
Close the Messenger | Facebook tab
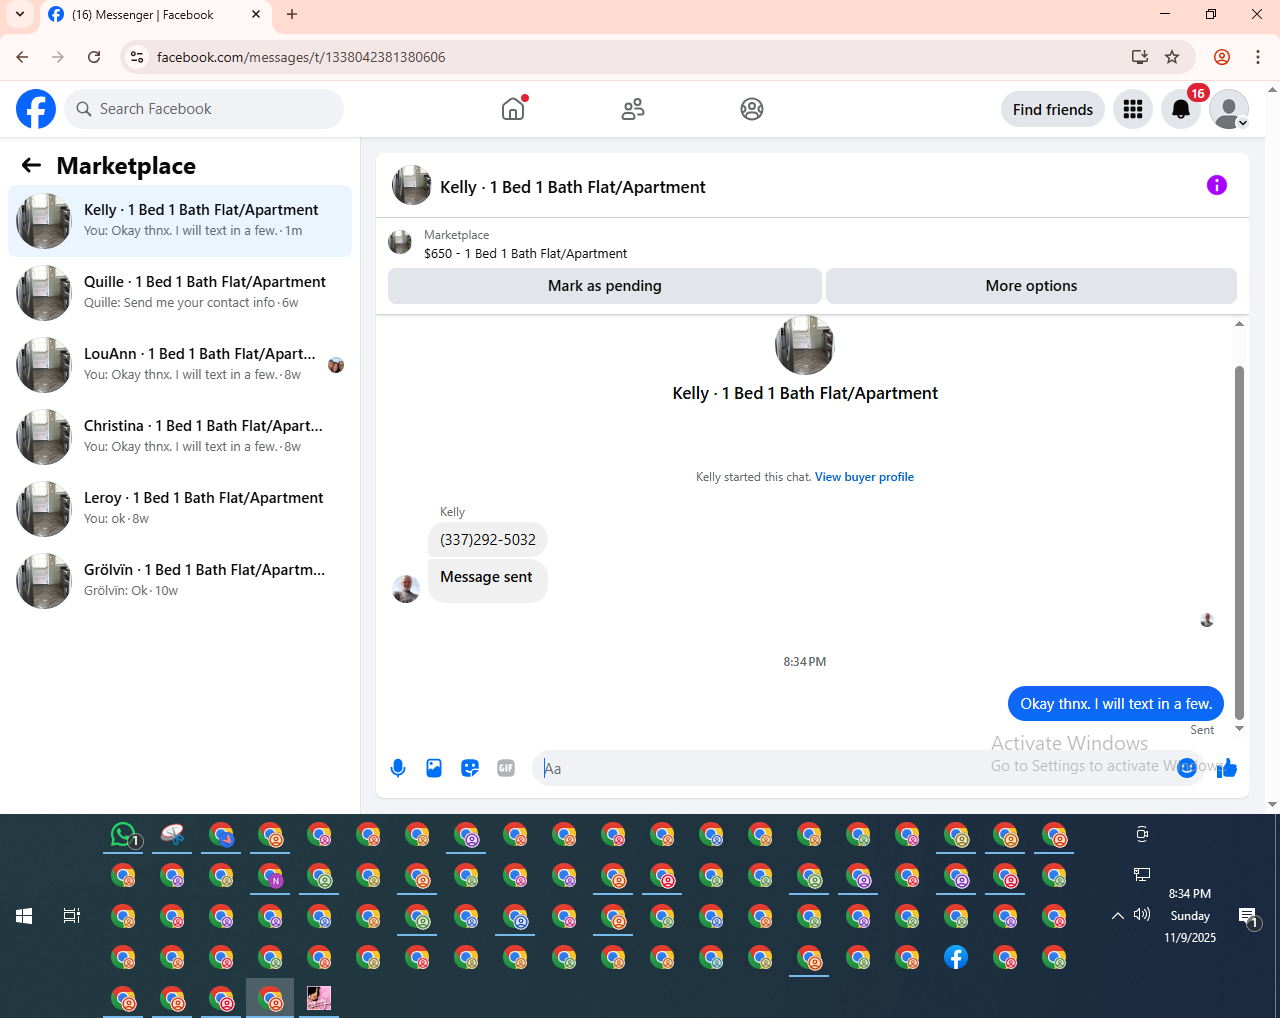click(256, 15)
